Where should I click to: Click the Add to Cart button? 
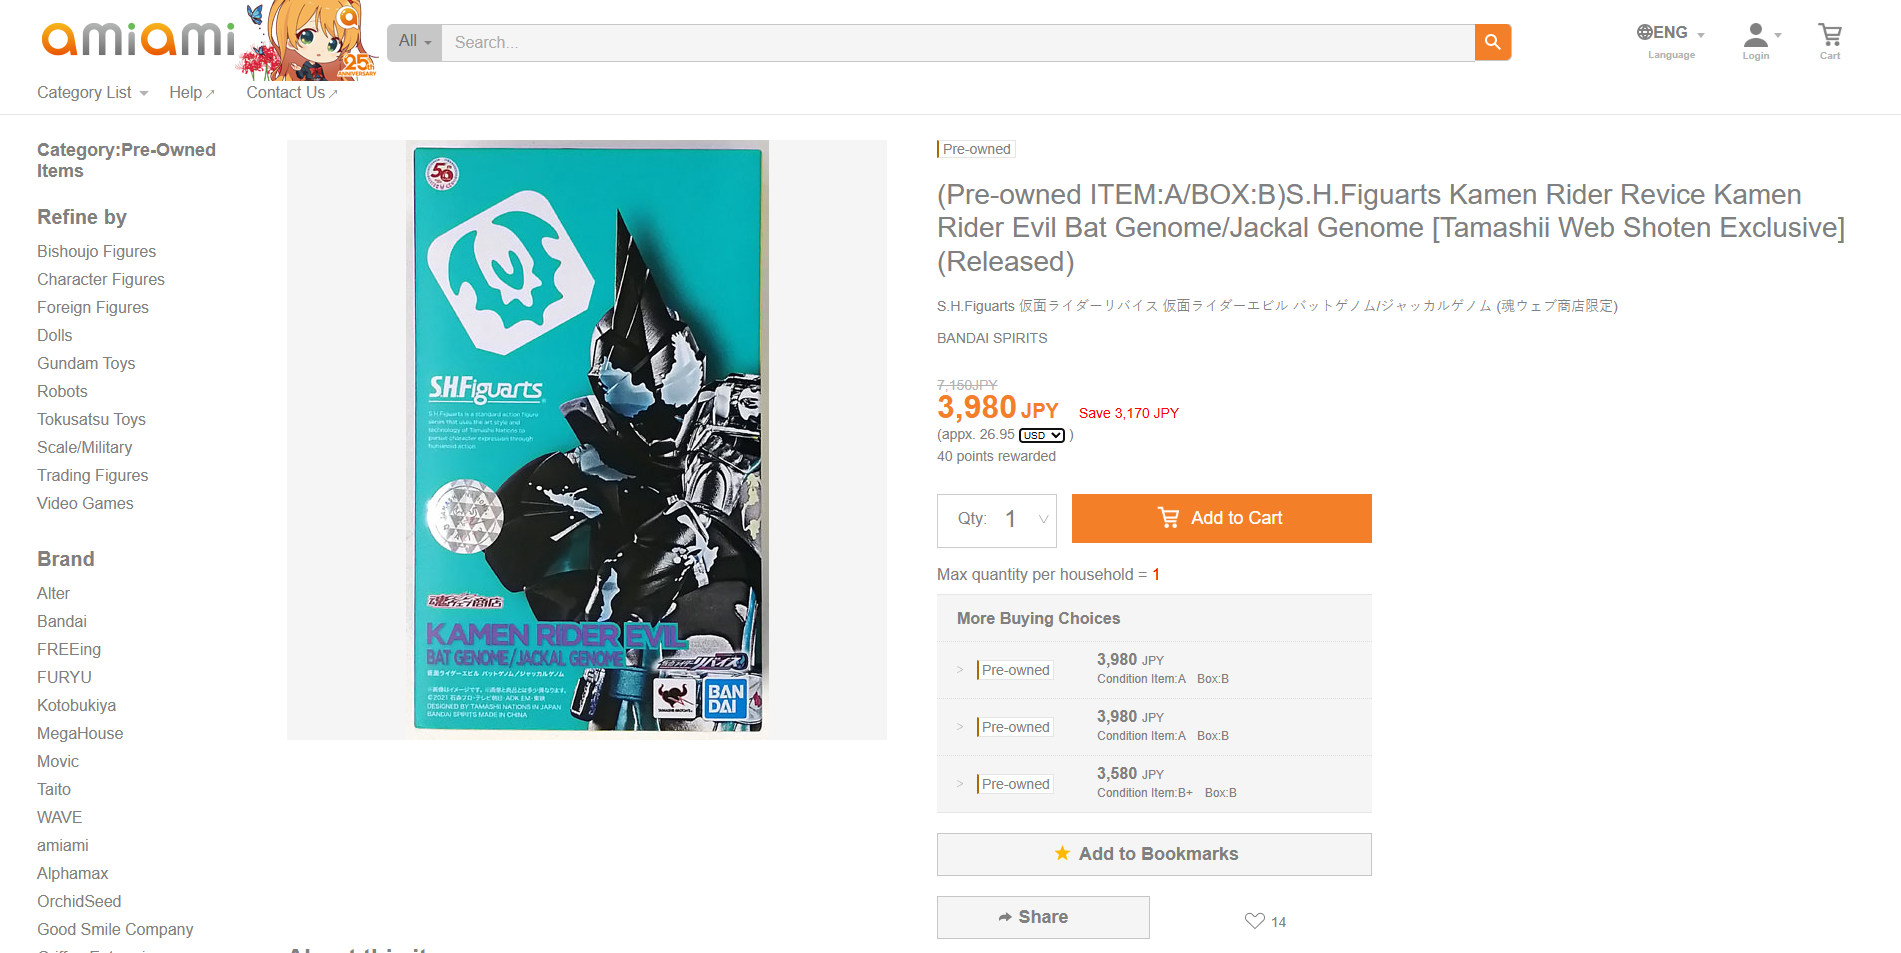pyautogui.click(x=1221, y=518)
